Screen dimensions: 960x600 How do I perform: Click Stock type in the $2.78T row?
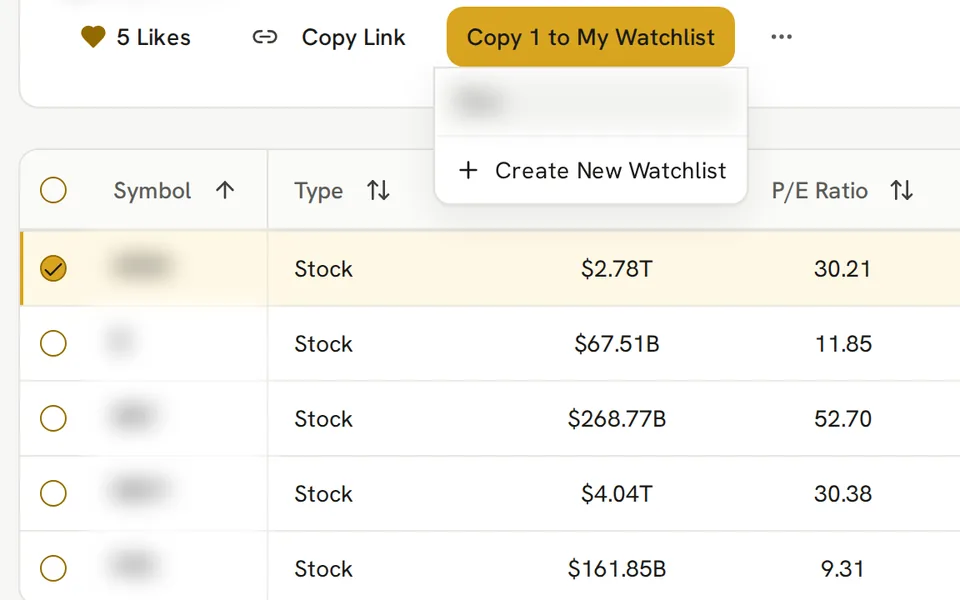pos(323,269)
